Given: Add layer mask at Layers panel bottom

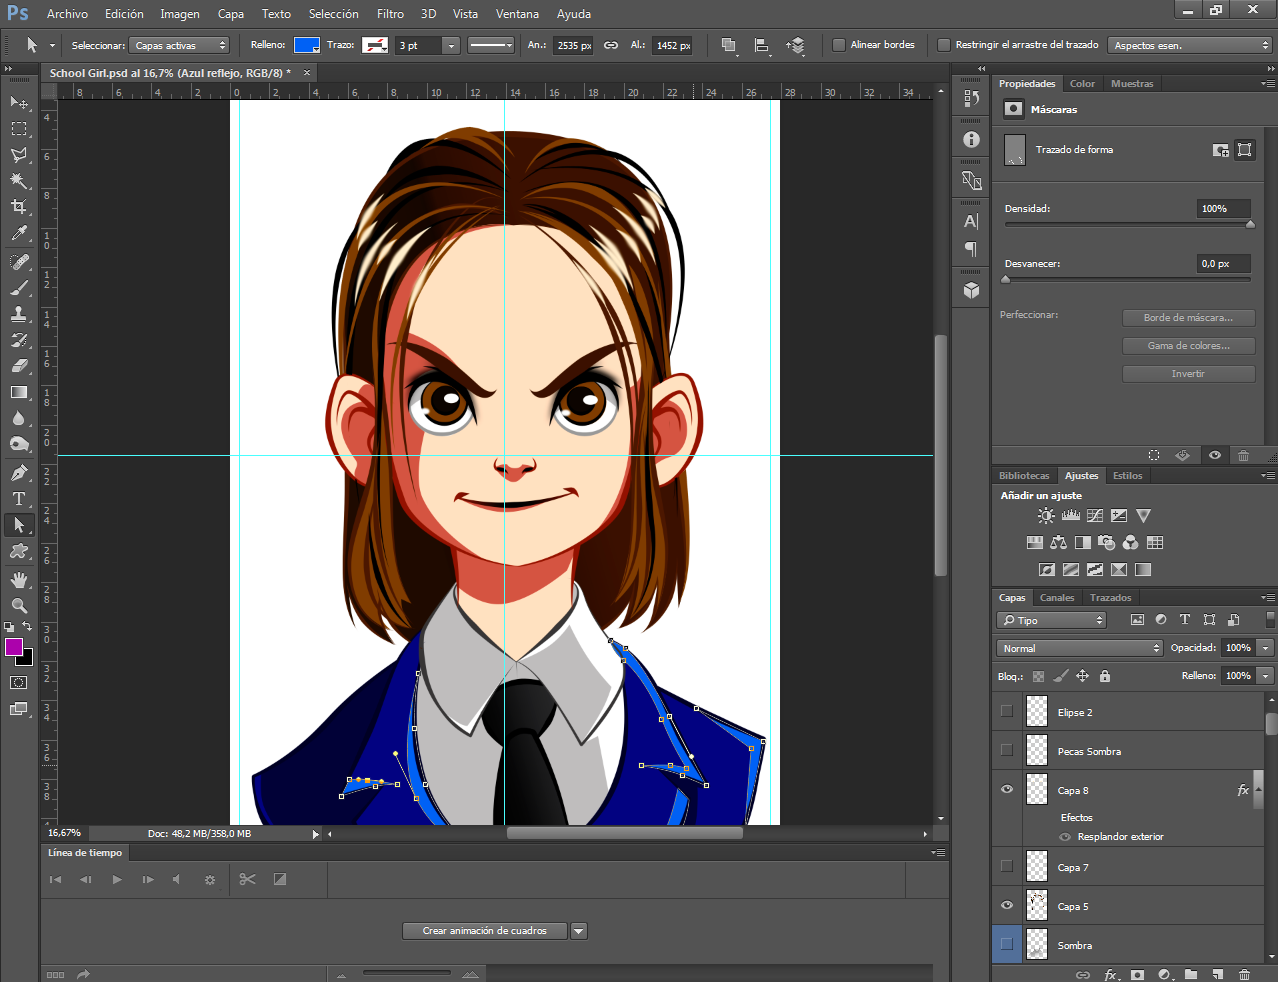Looking at the screenshot, I should pyautogui.click(x=1137, y=974).
